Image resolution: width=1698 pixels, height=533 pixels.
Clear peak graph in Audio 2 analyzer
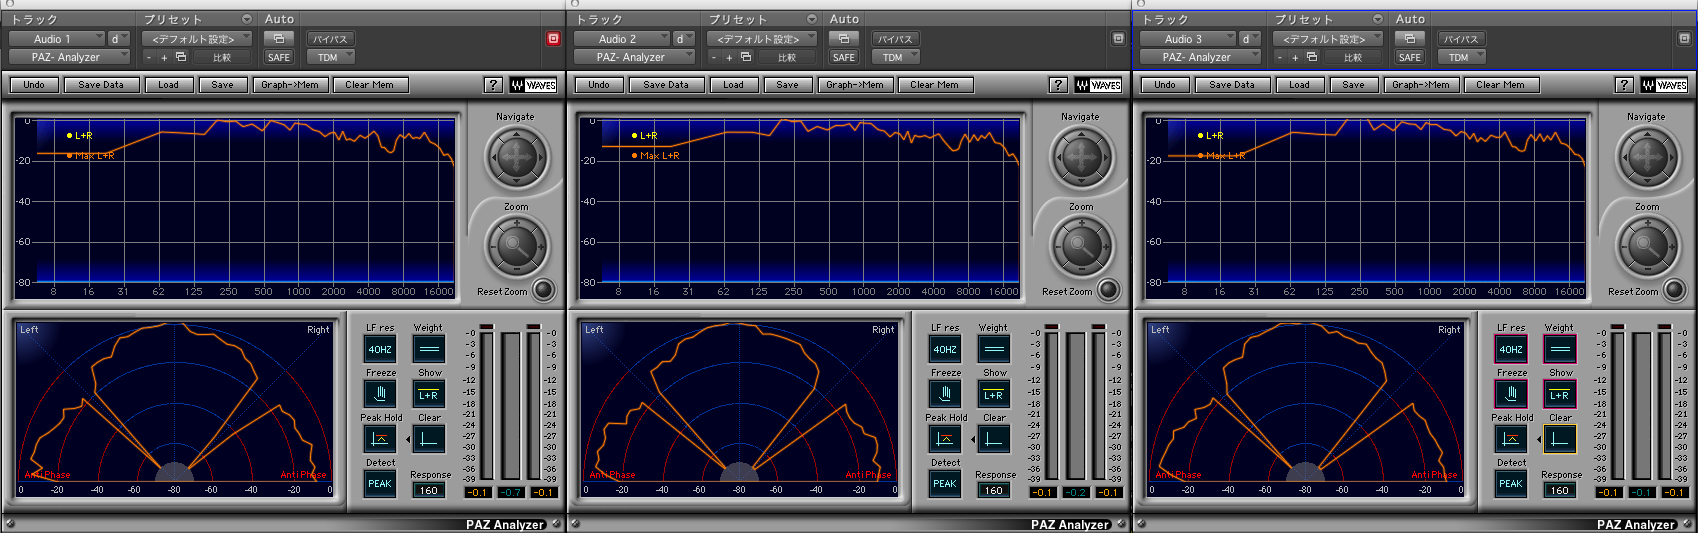click(993, 438)
